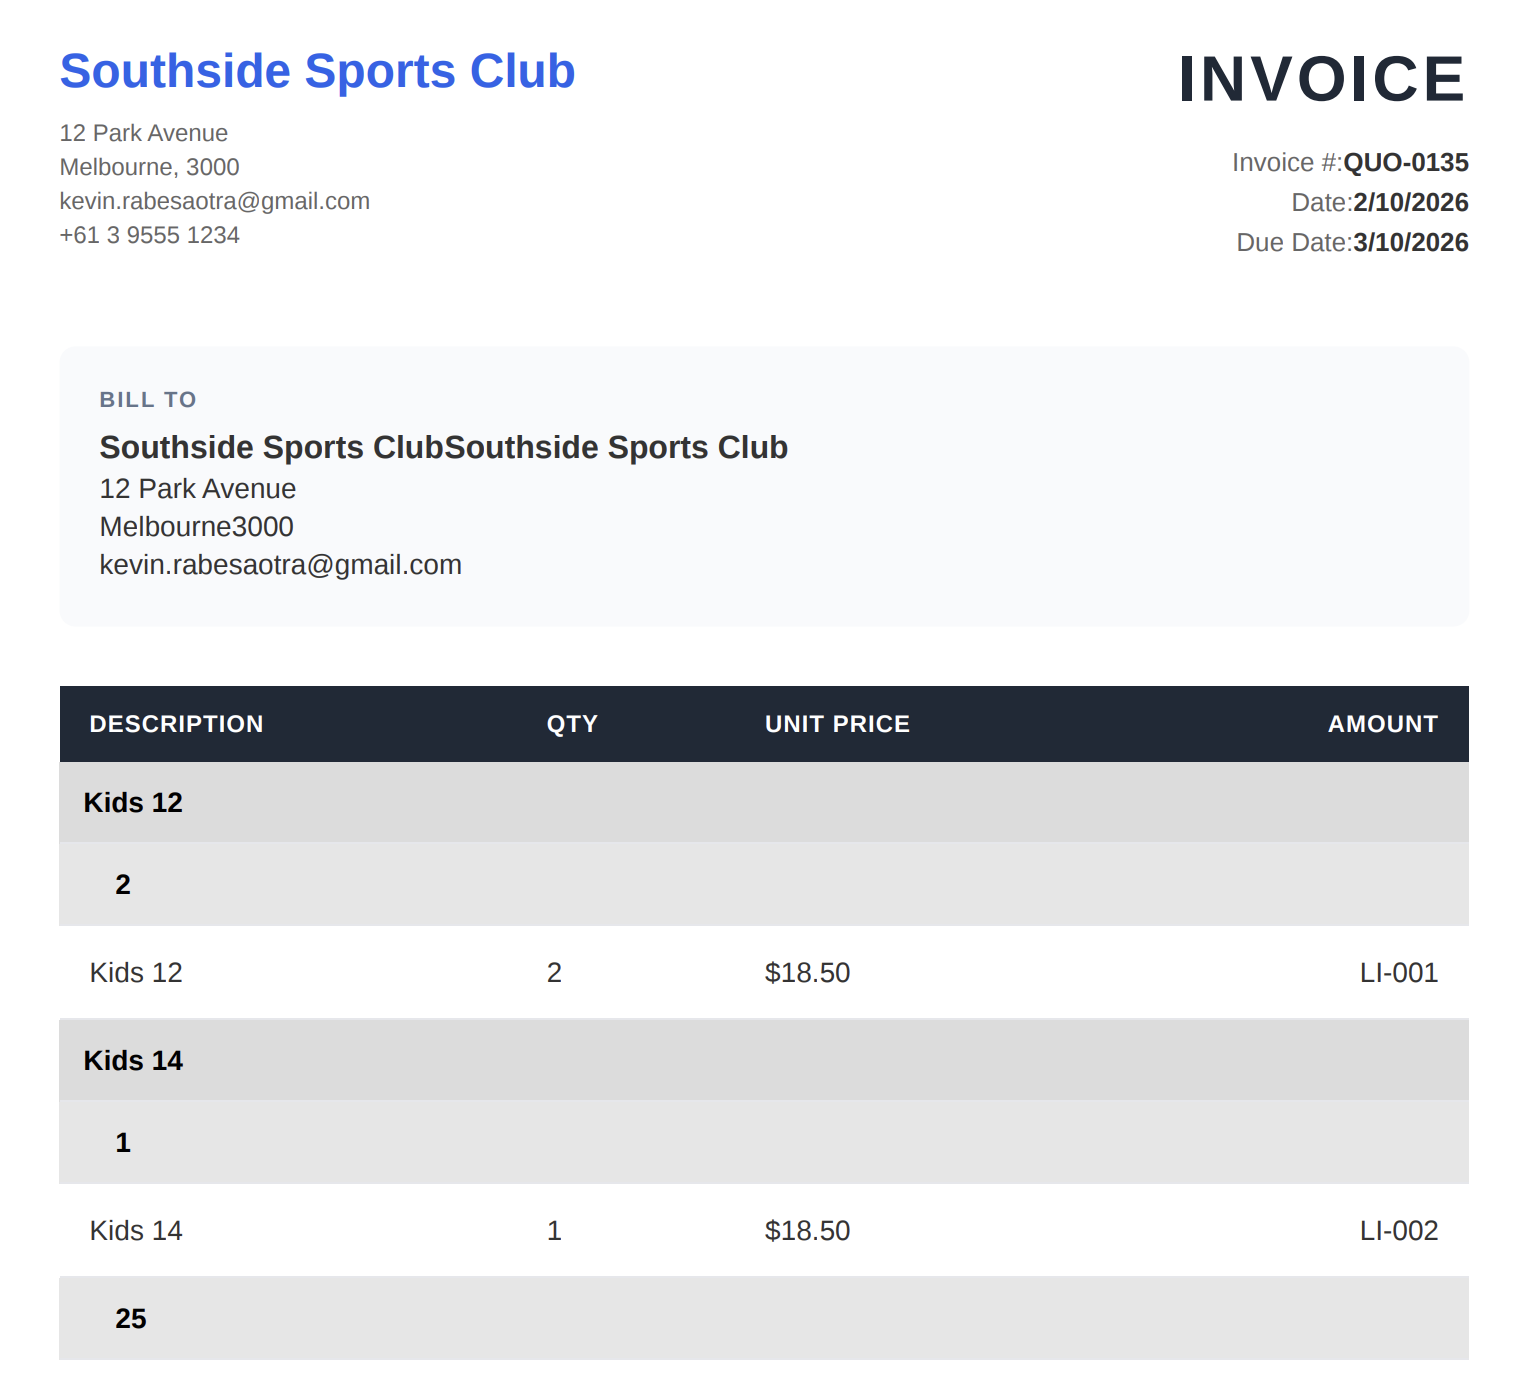Click the LI-002 amount cell
This screenshot has height=1392, width=1528.
[1398, 1231]
